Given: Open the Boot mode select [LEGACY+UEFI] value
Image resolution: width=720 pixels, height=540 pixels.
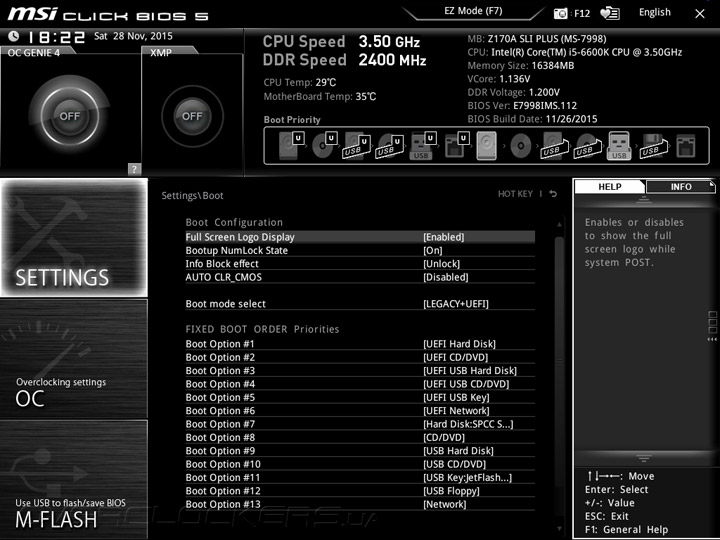Looking at the screenshot, I should (456, 304).
